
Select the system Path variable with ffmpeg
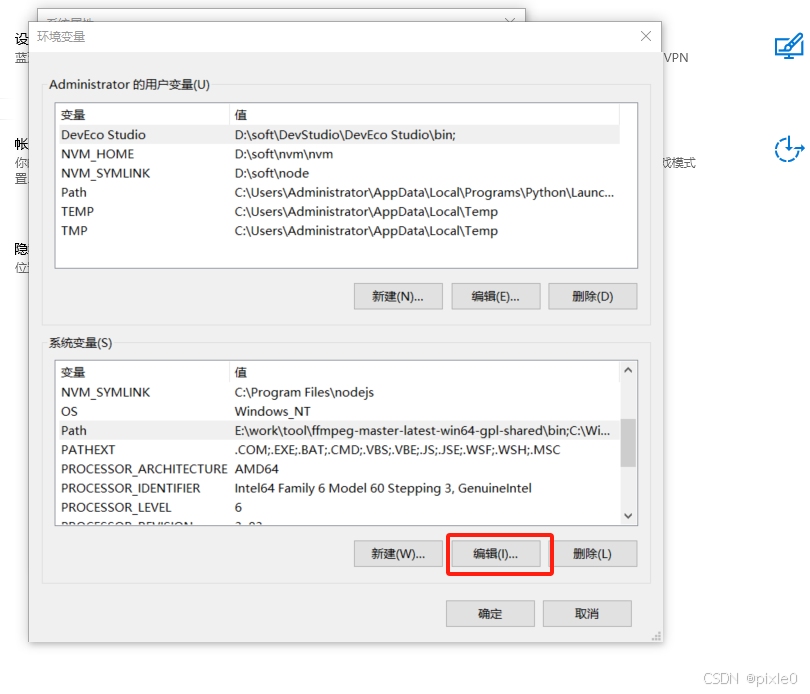pyautogui.click(x=339, y=430)
